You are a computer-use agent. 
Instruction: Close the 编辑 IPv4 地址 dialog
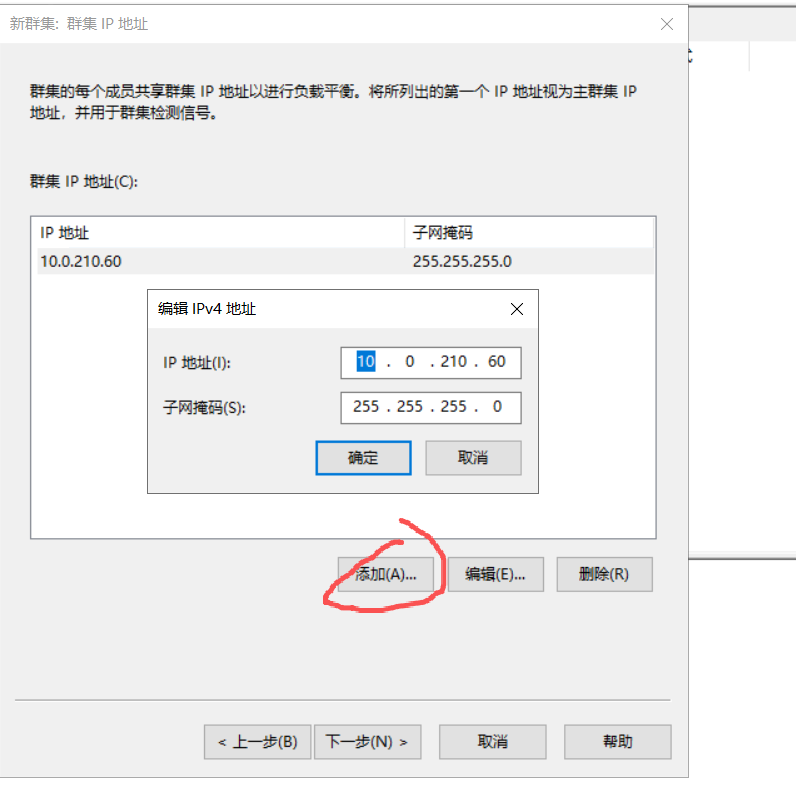pos(516,309)
